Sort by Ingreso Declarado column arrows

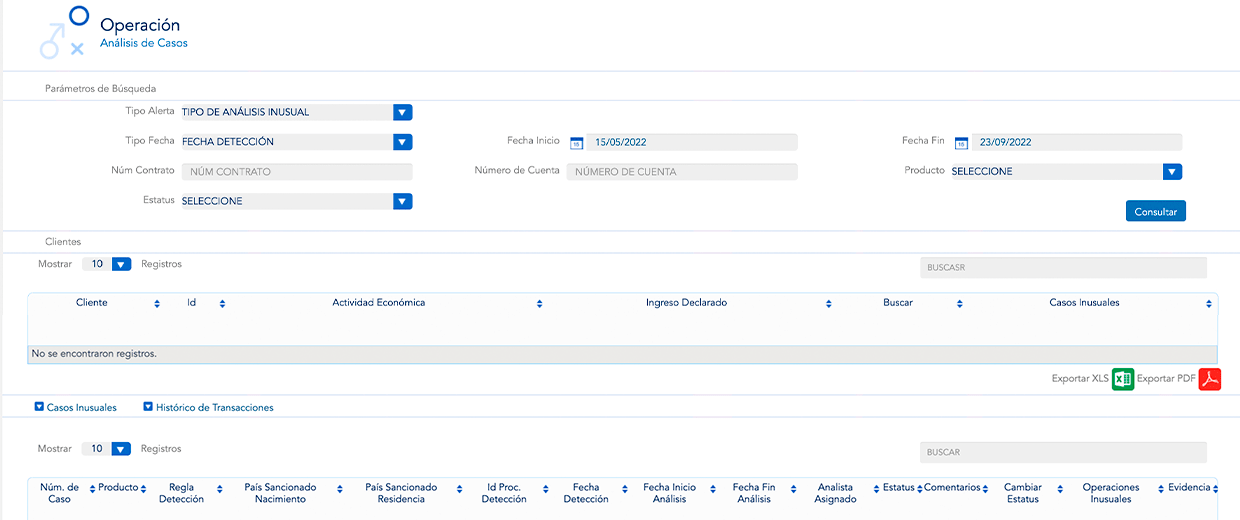pyautogui.click(x=829, y=304)
